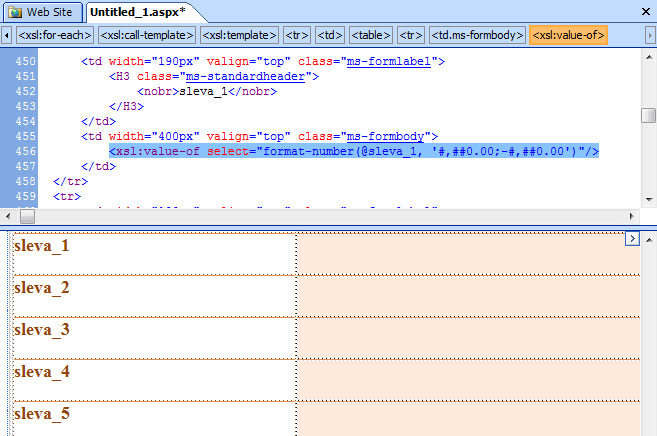Select the first tr tag breadcrumb
This screenshot has width=657, height=436.
click(297, 35)
